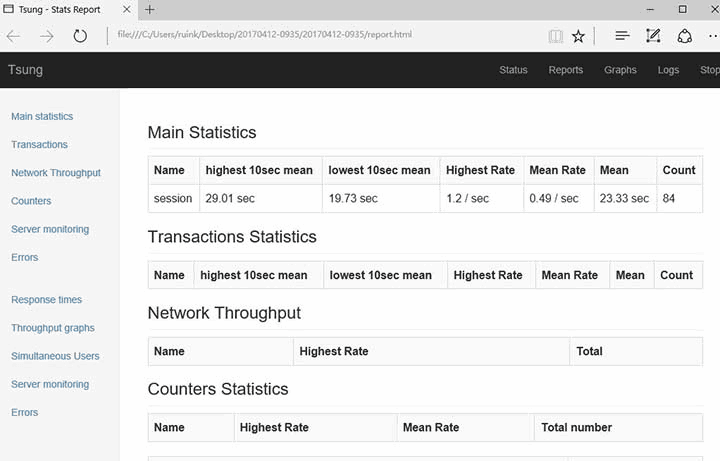Jump to Main statistics in sidebar
This screenshot has height=461, width=720.
(42, 116)
